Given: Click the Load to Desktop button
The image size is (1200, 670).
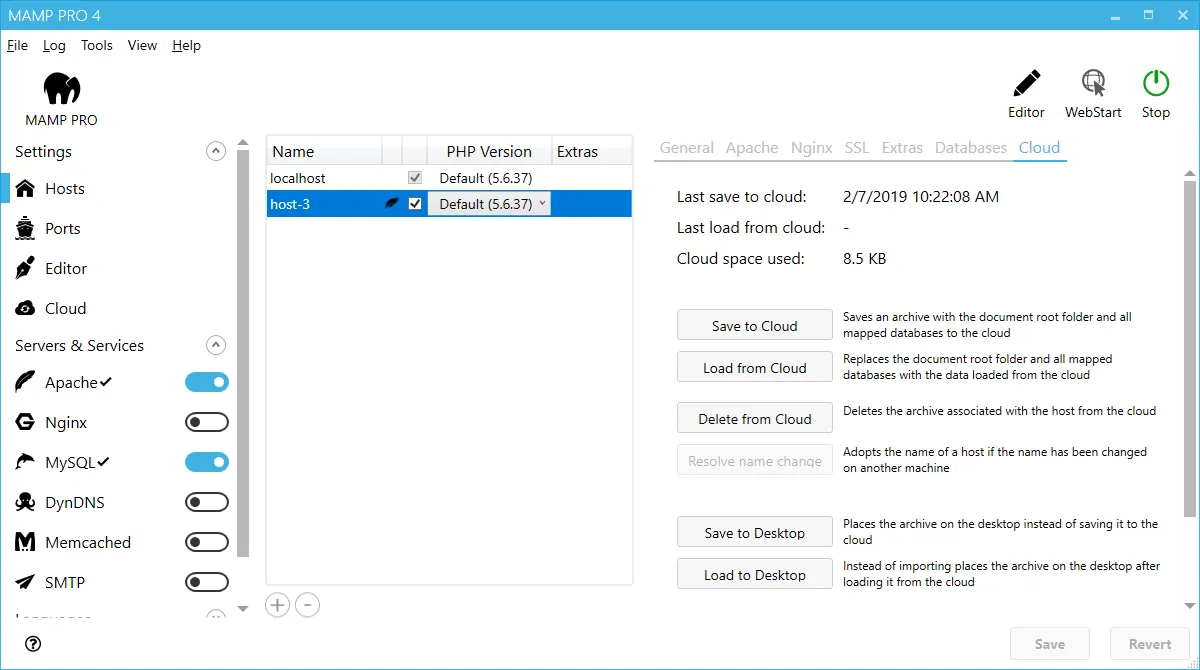Looking at the screenshot, I should 755,574.
